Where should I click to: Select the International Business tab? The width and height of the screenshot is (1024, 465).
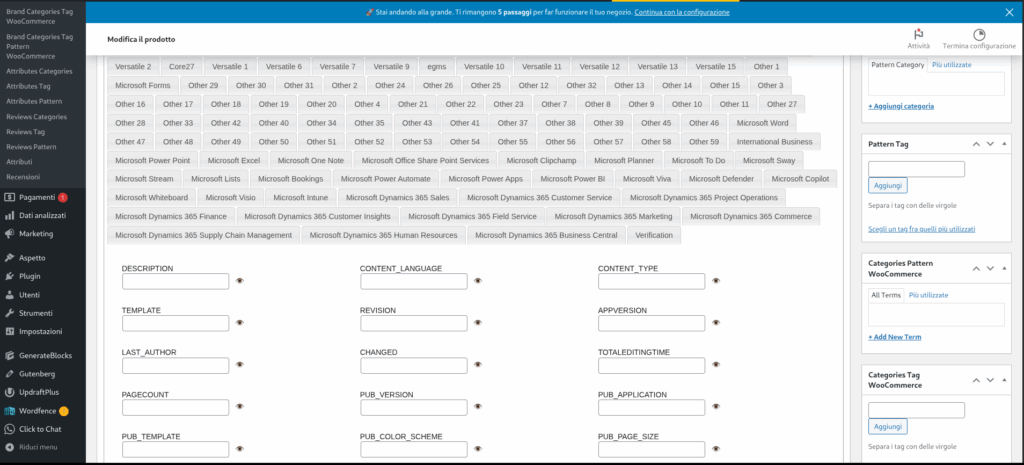point(775,142)
